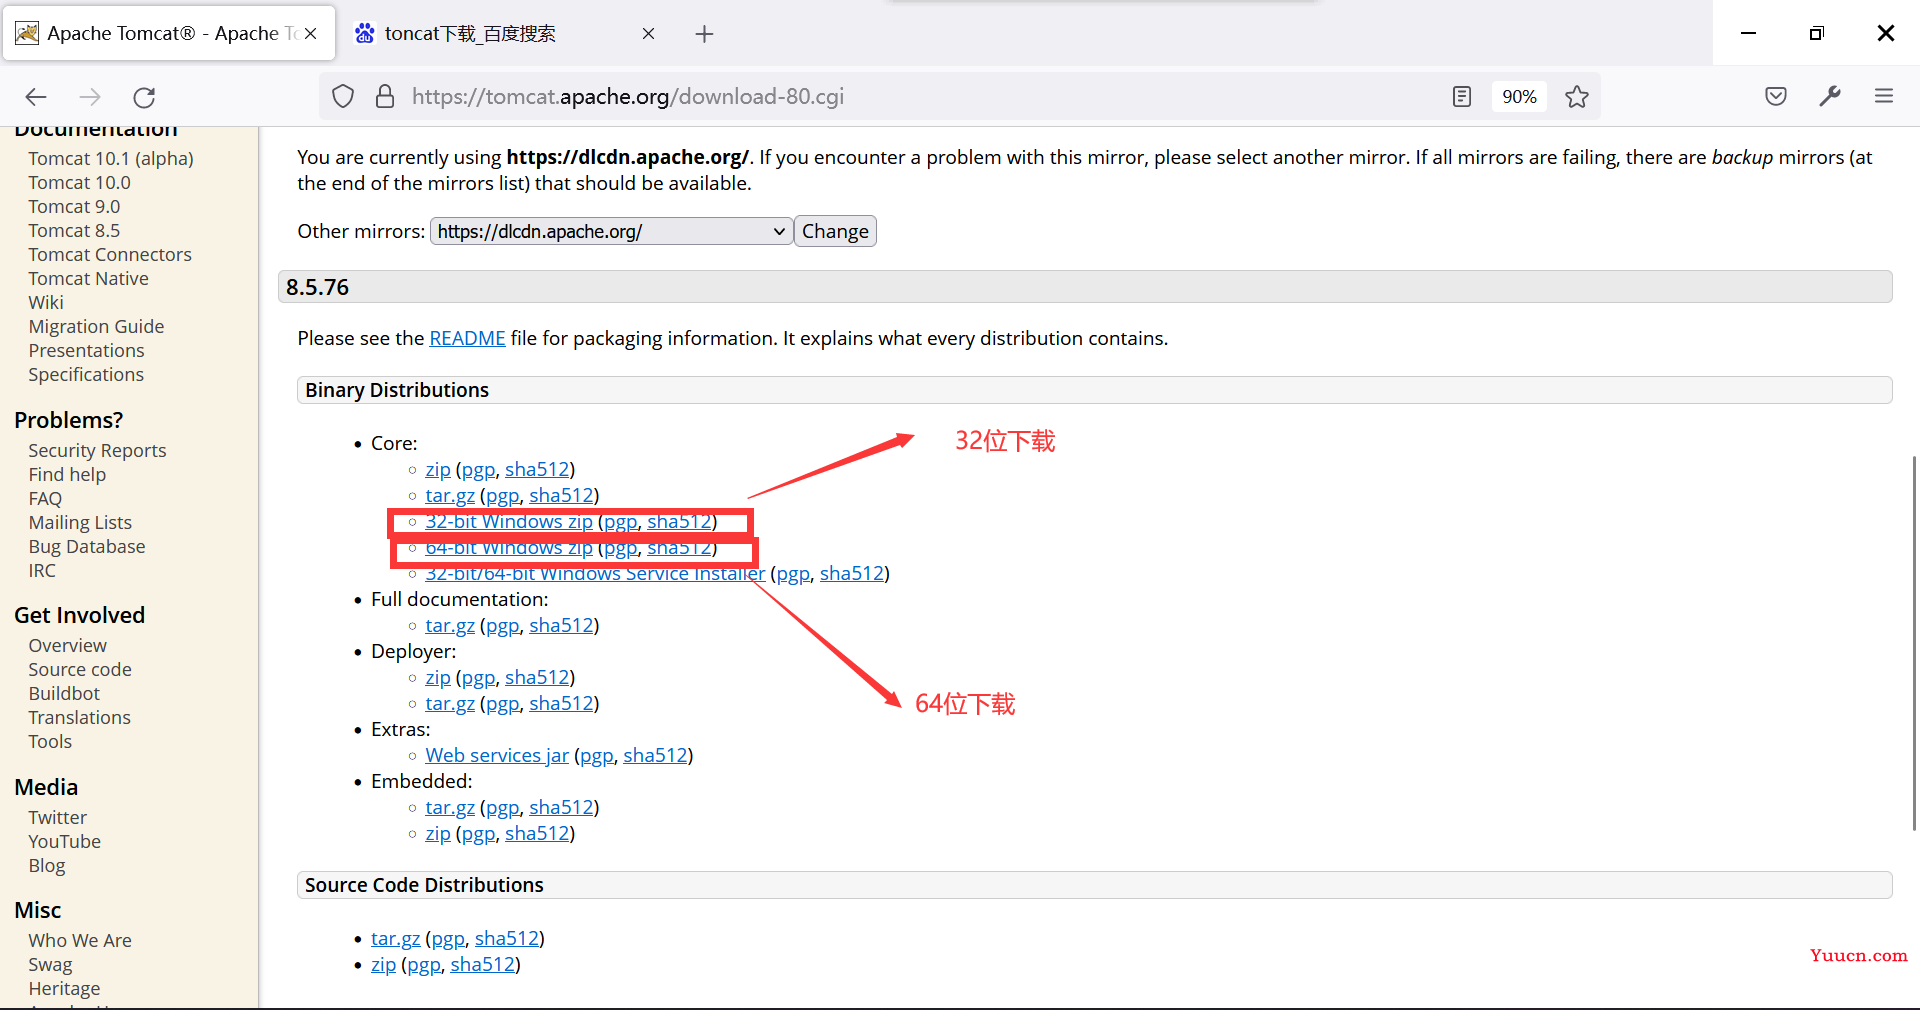
Task: Open Tomcat 8.5 documentation link
Action: (74, 230)
